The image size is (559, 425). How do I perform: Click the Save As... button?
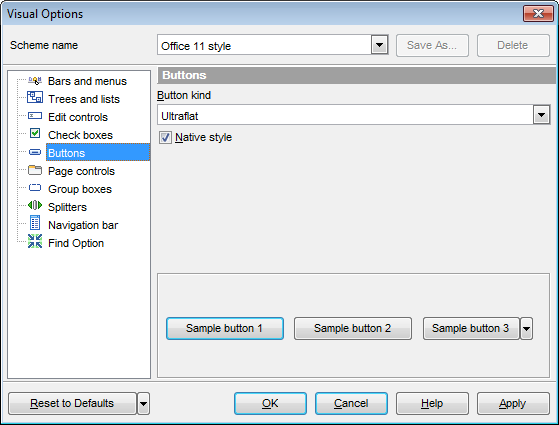432,45
